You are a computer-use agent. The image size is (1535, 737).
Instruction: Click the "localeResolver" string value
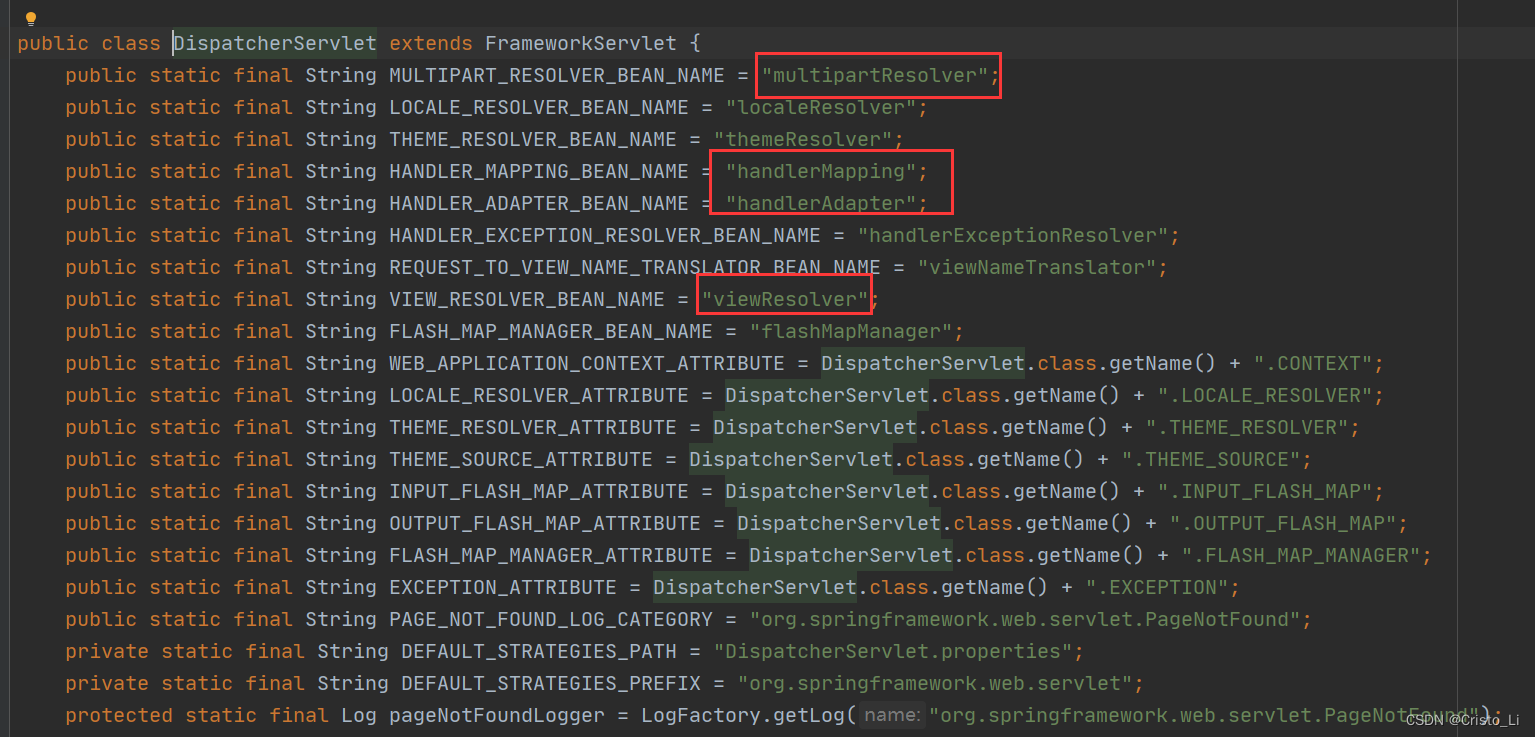point(821,107)
